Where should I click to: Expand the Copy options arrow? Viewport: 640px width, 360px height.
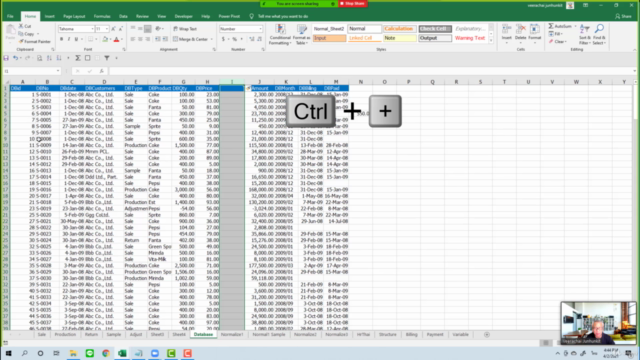click(38, 34)
